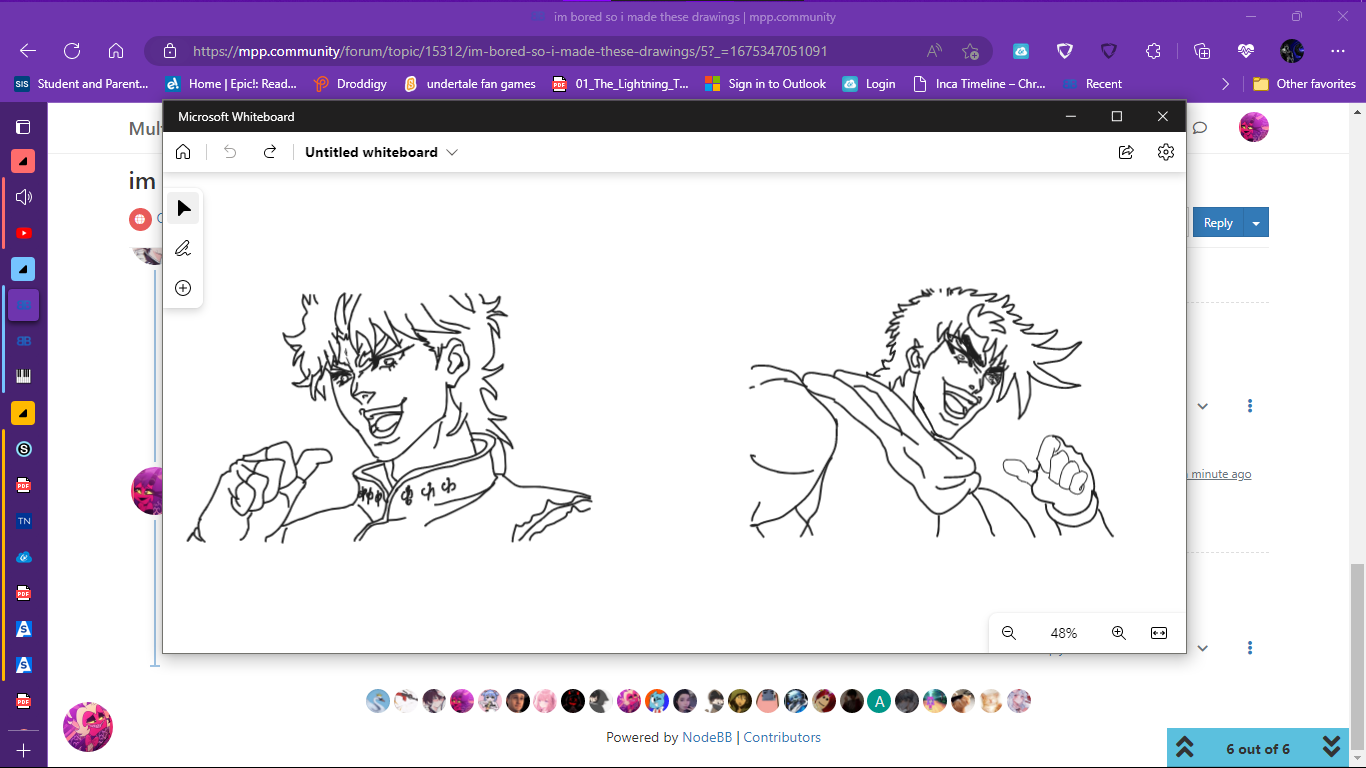
Task: Go back in the browser
Action: 28,51
